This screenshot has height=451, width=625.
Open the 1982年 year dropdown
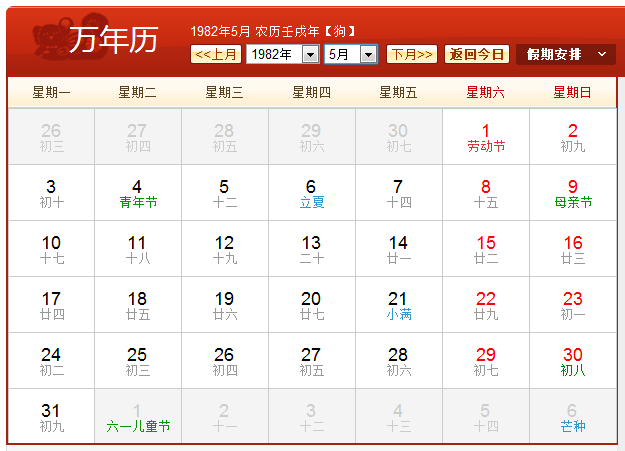(x=283, y=54)
